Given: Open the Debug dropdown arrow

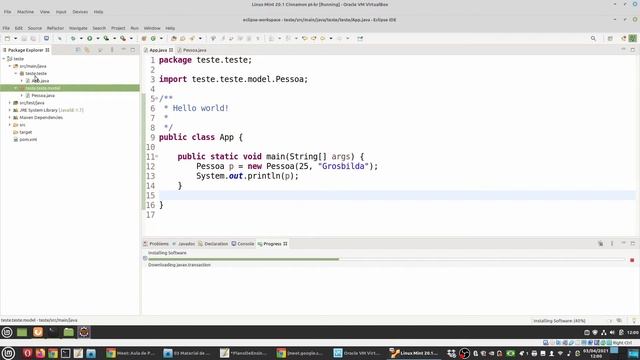Looking at the screenshot, I should pos(81,38).
